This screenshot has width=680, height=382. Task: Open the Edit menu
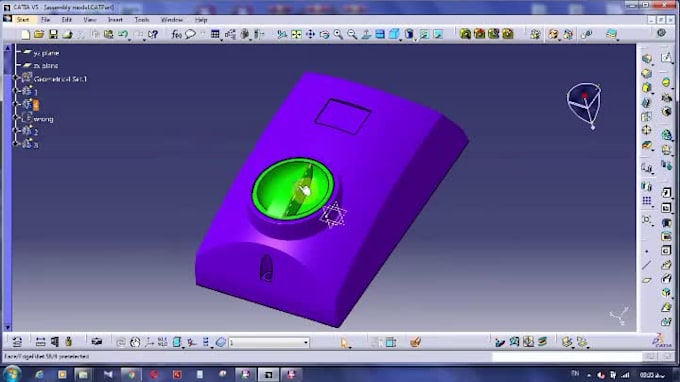point(66,20)
